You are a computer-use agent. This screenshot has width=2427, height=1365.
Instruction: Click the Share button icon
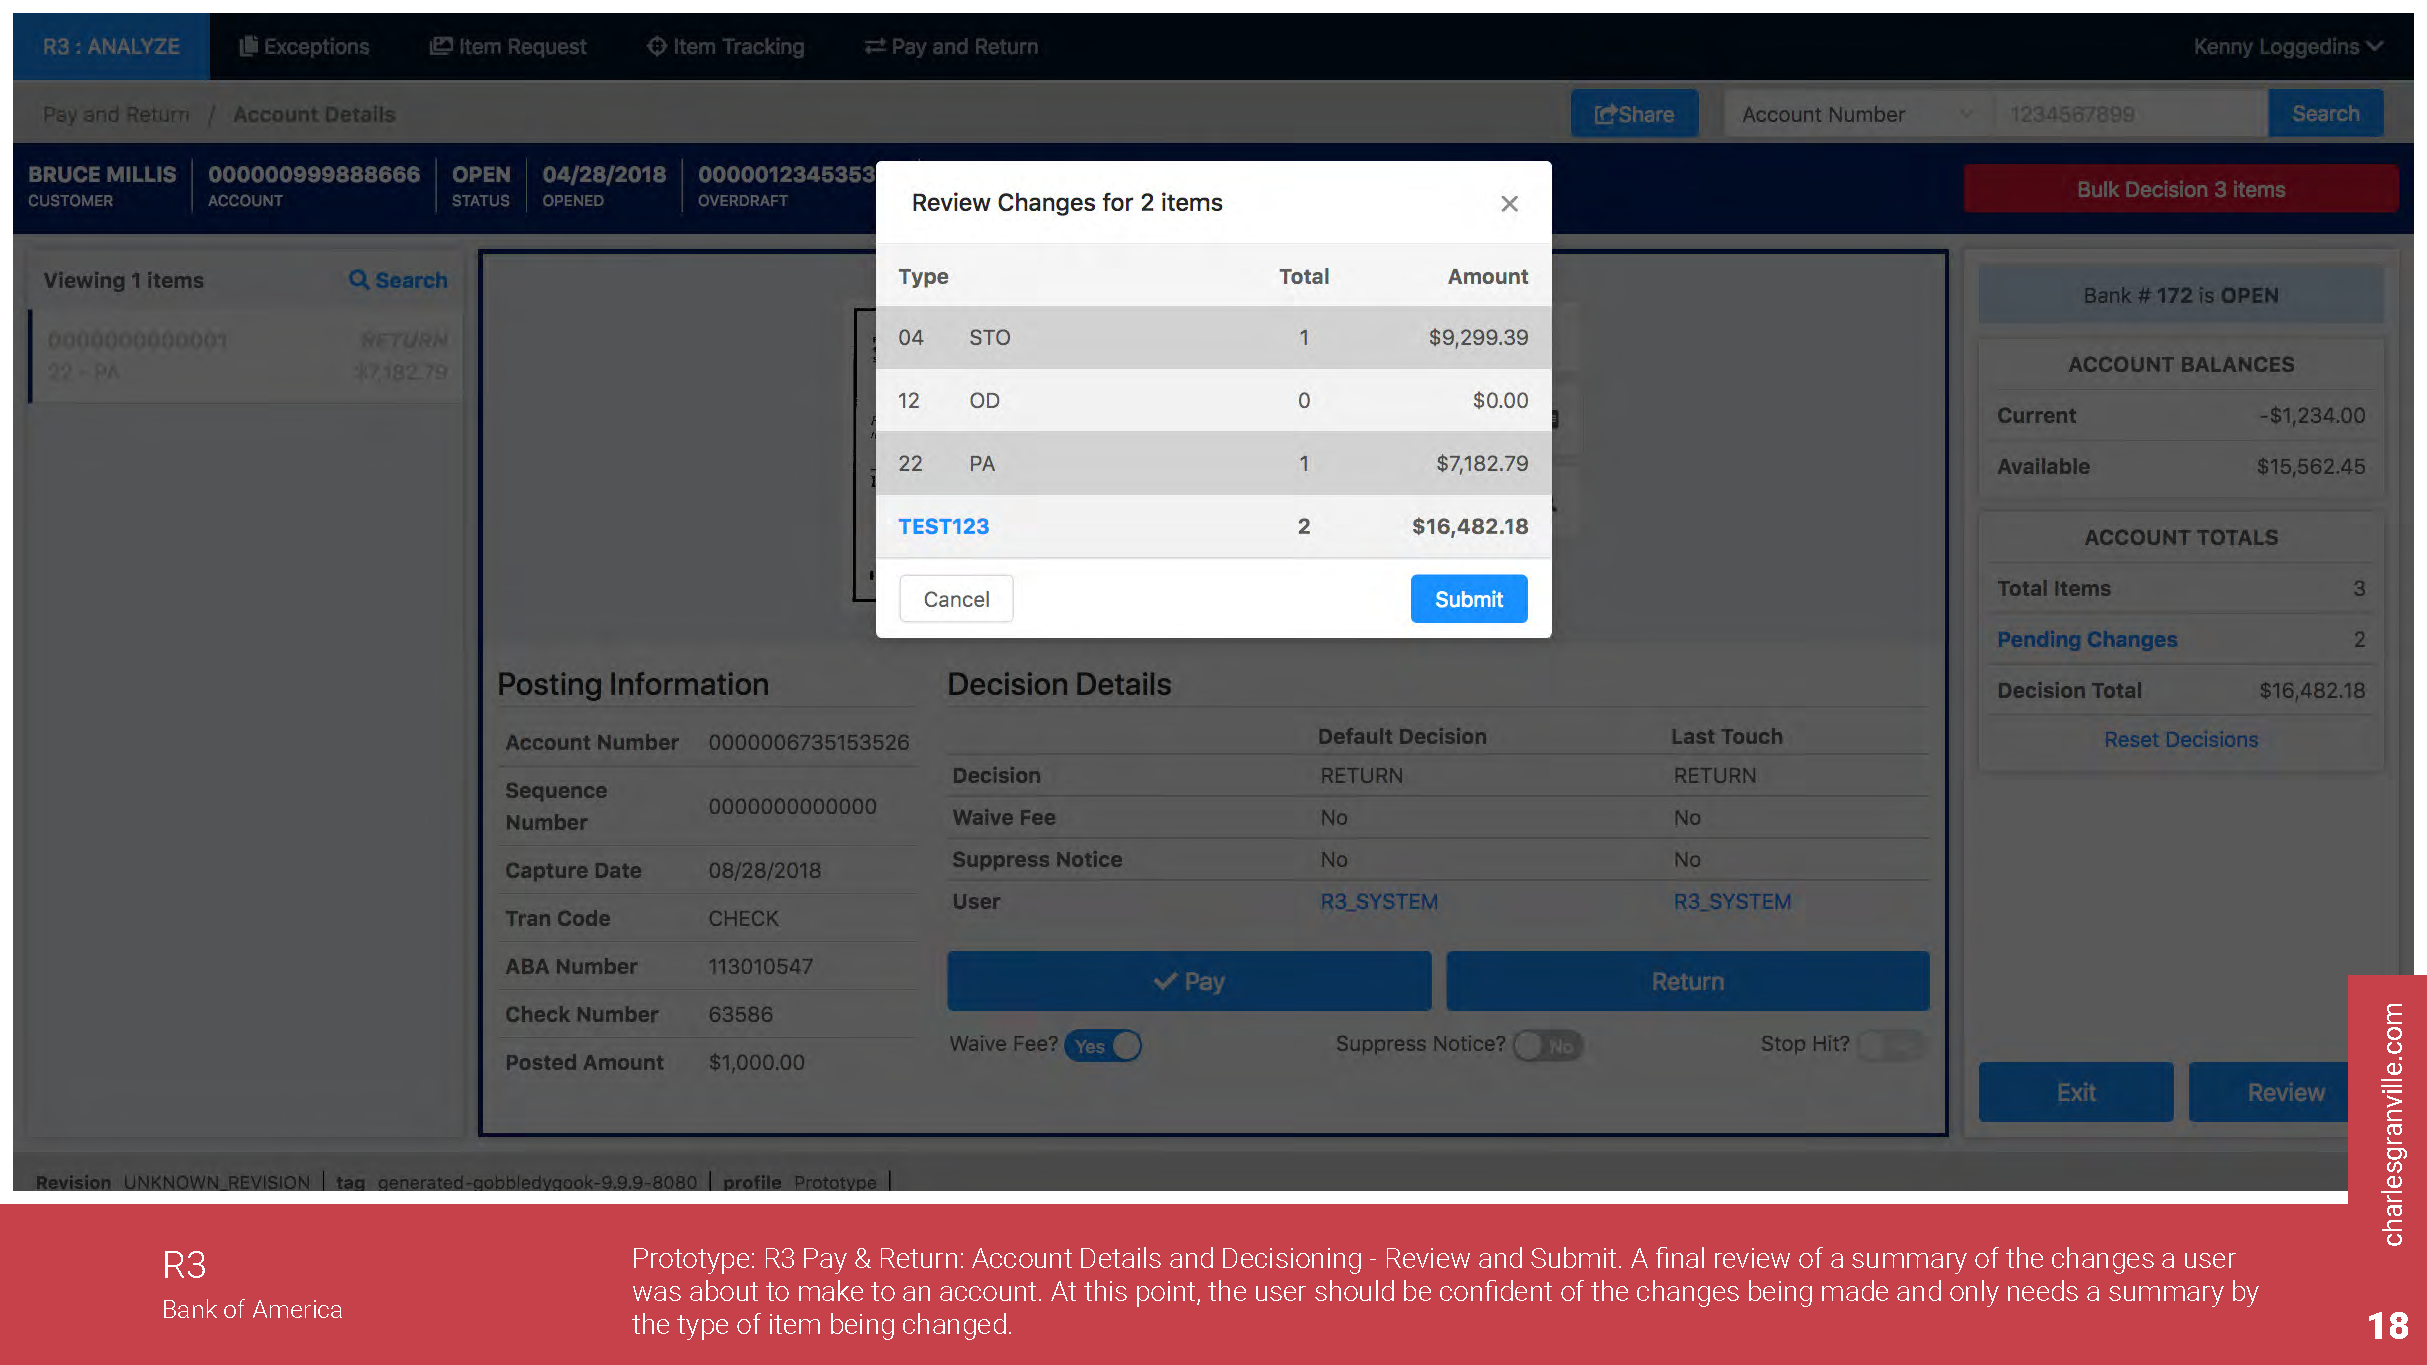(x=1605, y=114)
